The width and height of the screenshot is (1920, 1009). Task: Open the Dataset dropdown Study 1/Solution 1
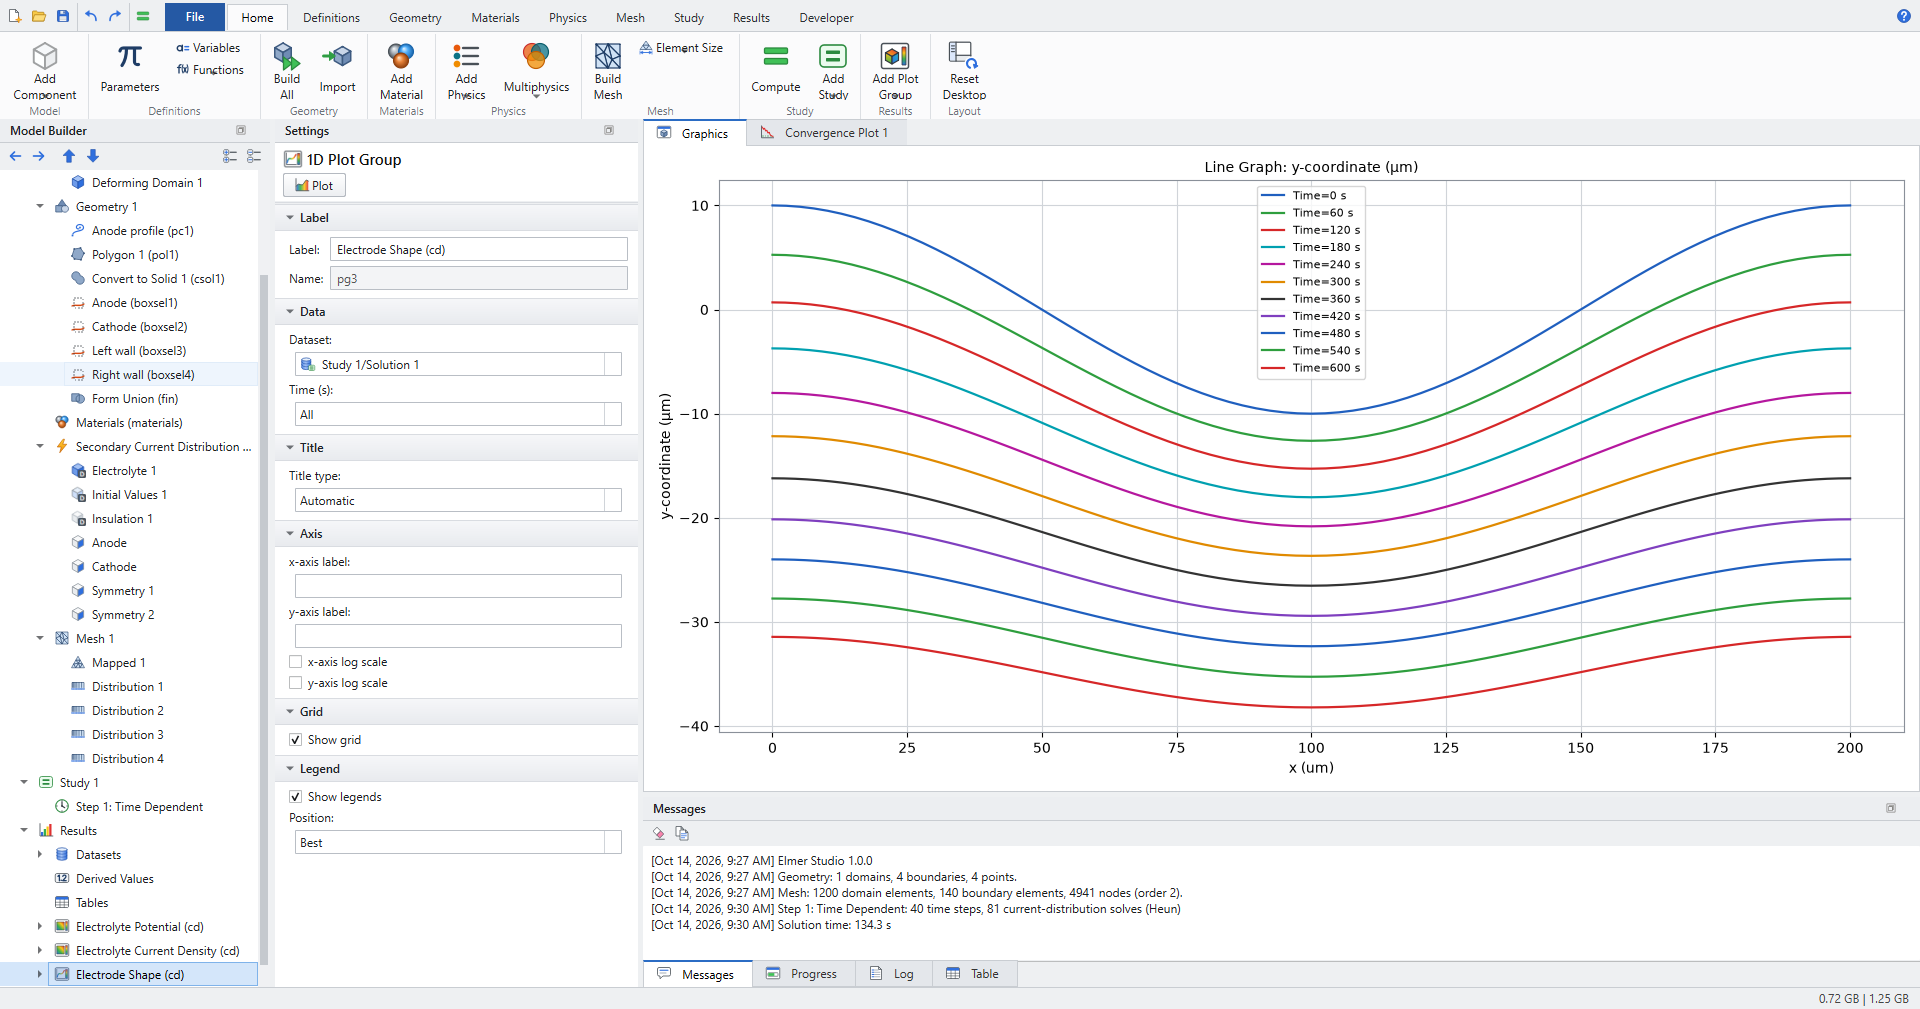pos(458,365)
